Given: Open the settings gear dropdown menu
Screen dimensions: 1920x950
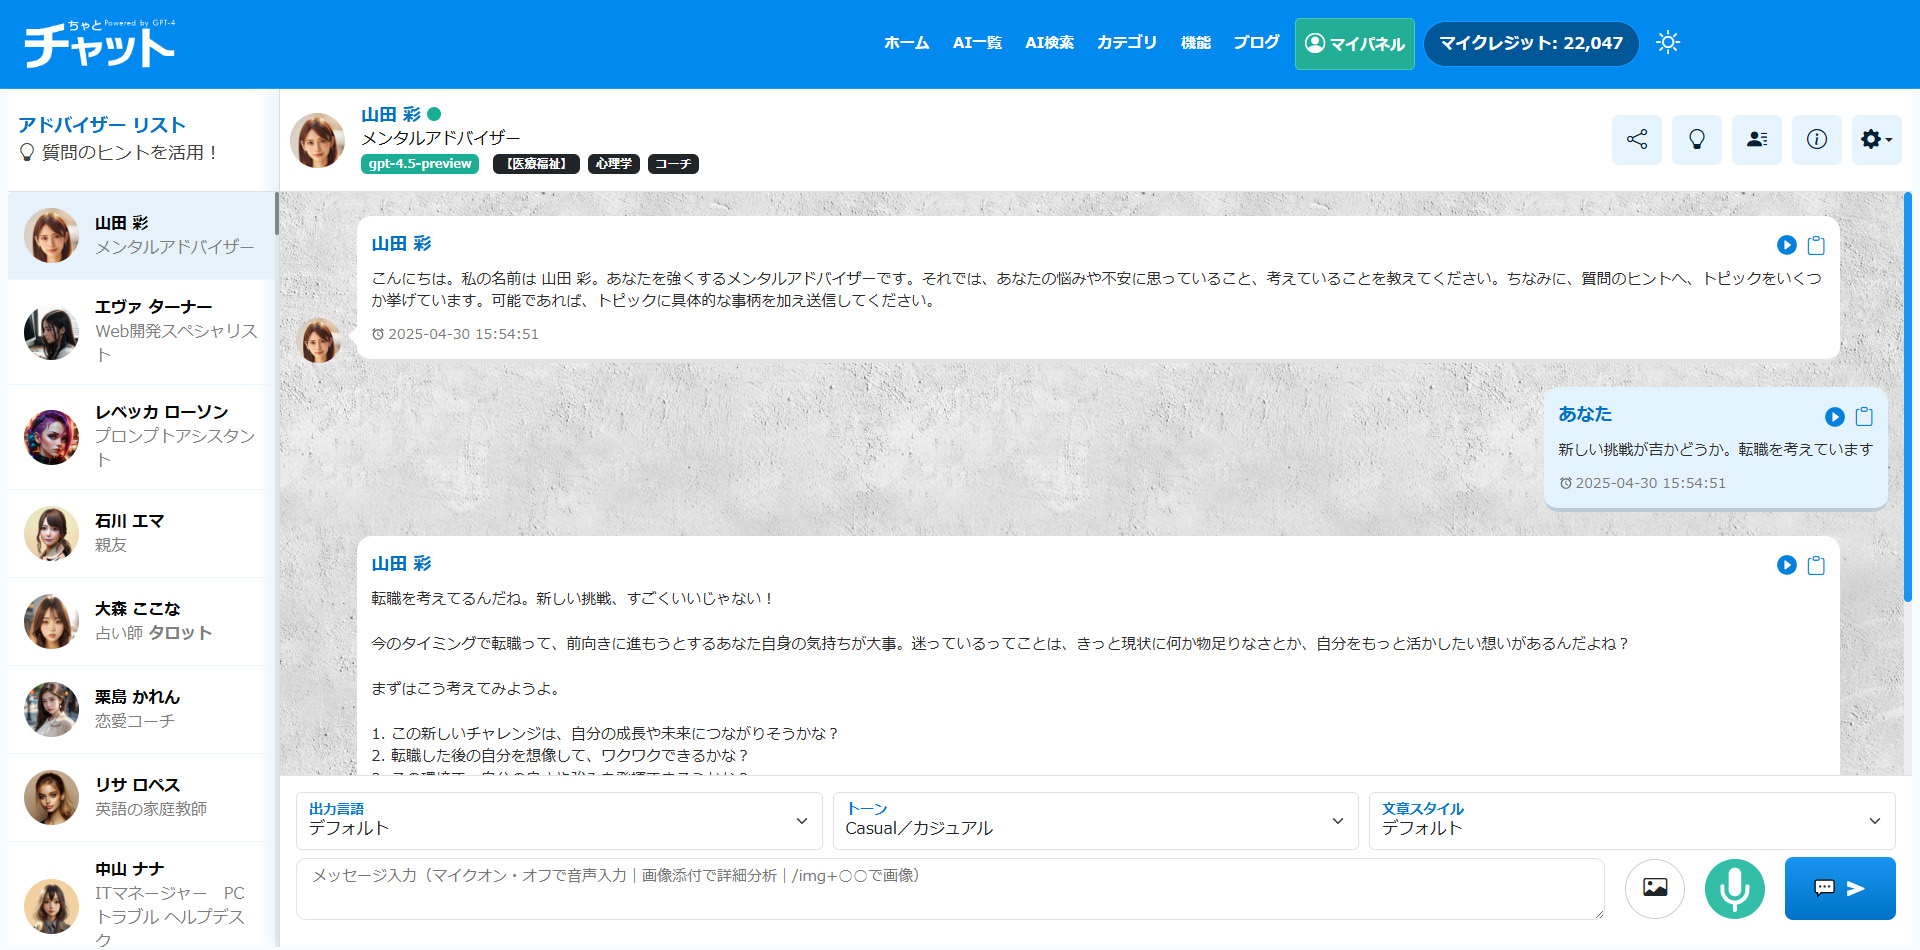Looking at the screenshot, I should pyautogui.click(x=1876, y=140).
